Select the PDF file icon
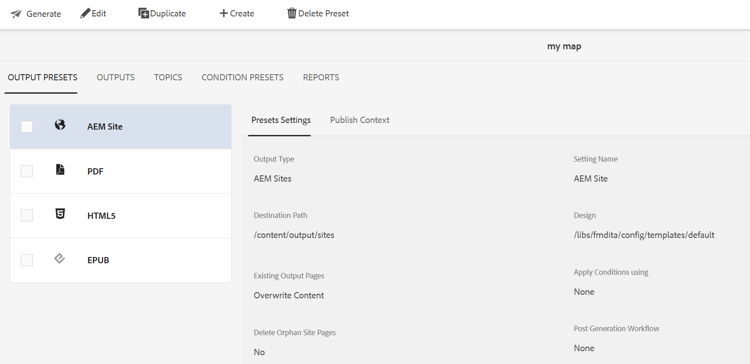 tap(60, 169)
